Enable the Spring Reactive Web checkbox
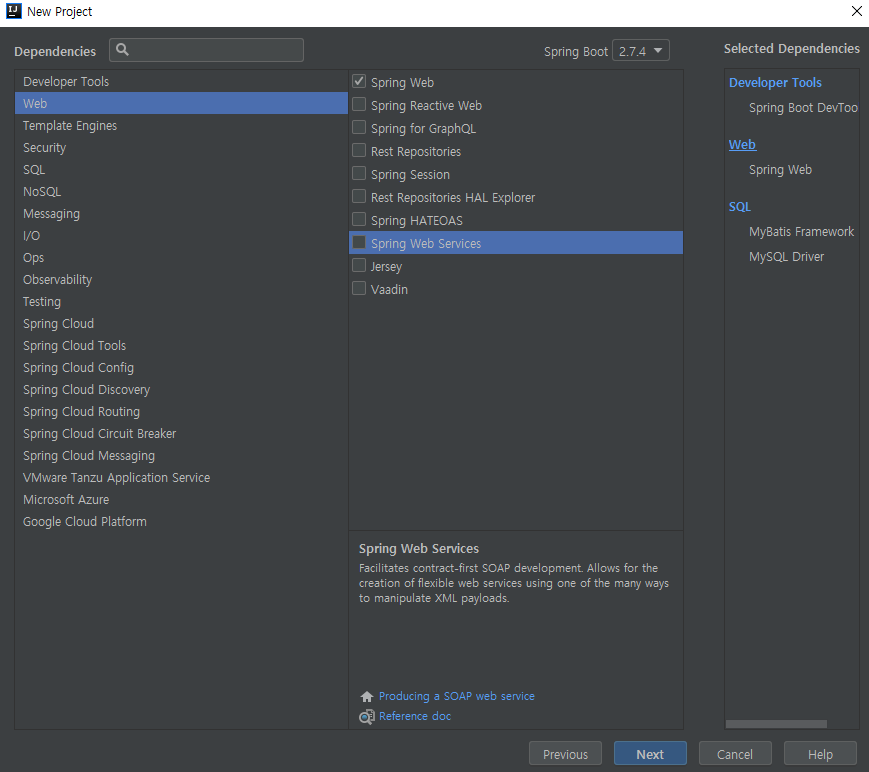This screenshot has height=772, width=869. tap(359, 105)
